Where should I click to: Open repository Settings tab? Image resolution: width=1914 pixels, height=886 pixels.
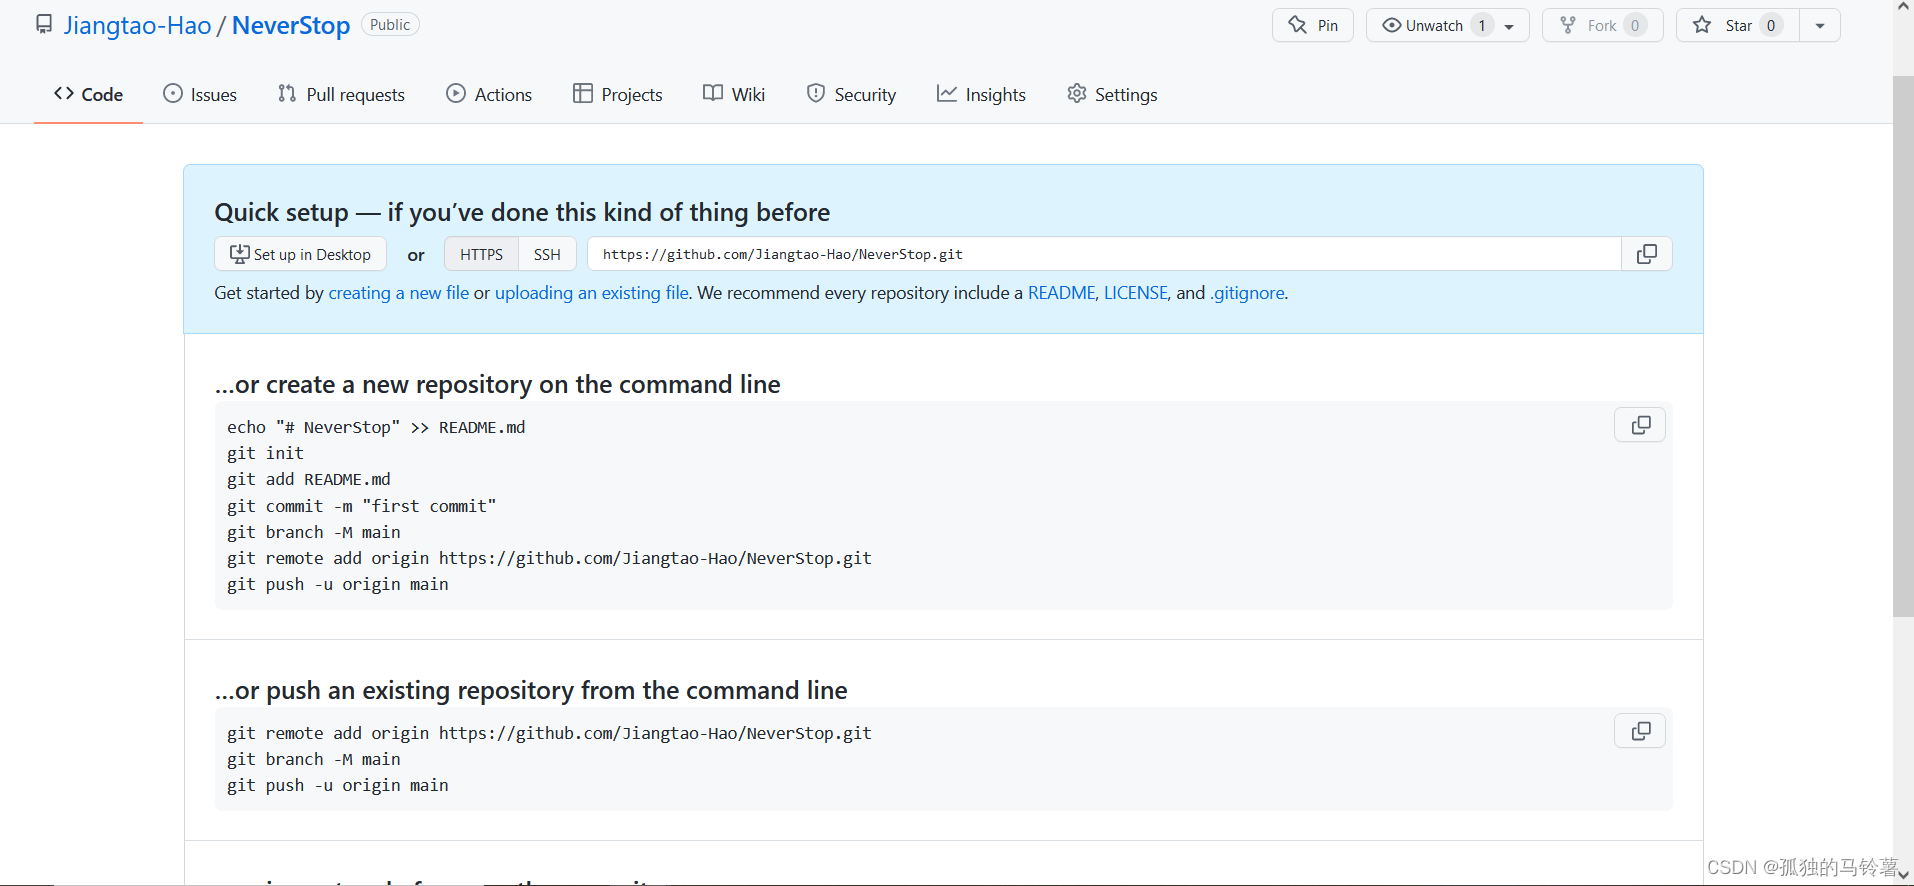[x=1112, y=94]
